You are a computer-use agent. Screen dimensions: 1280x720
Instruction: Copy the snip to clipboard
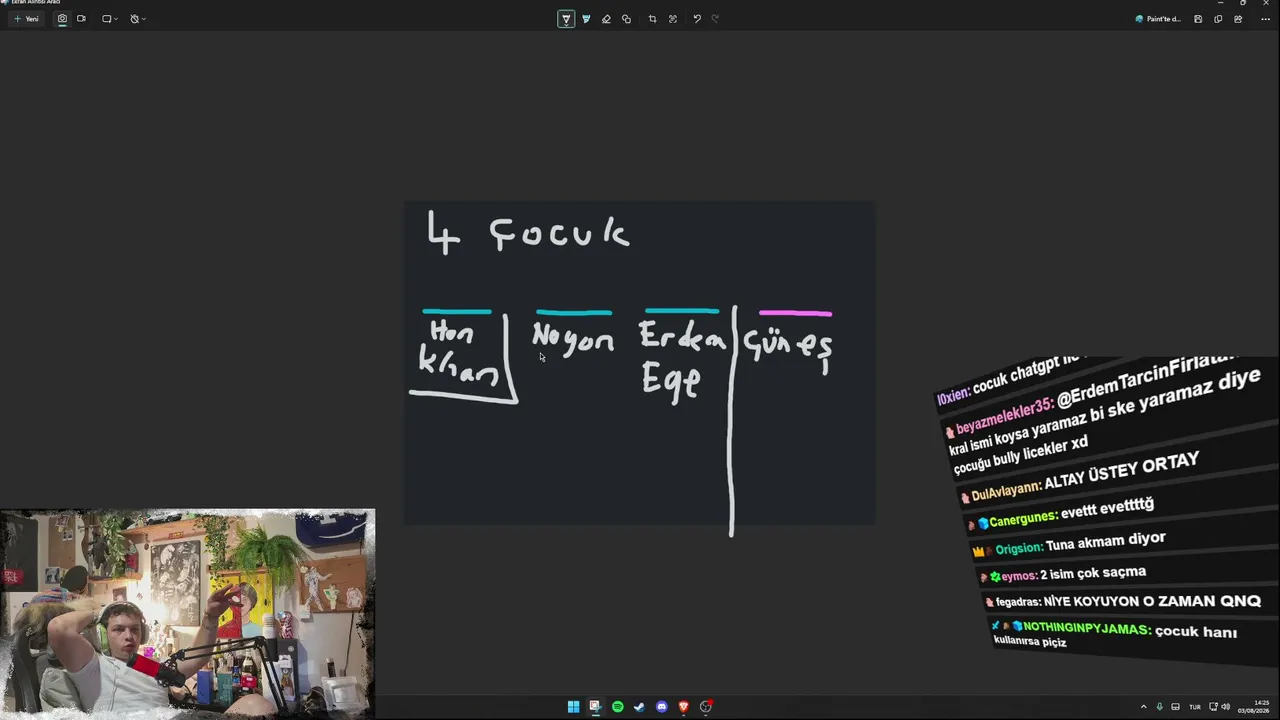tap(1218, 19)
